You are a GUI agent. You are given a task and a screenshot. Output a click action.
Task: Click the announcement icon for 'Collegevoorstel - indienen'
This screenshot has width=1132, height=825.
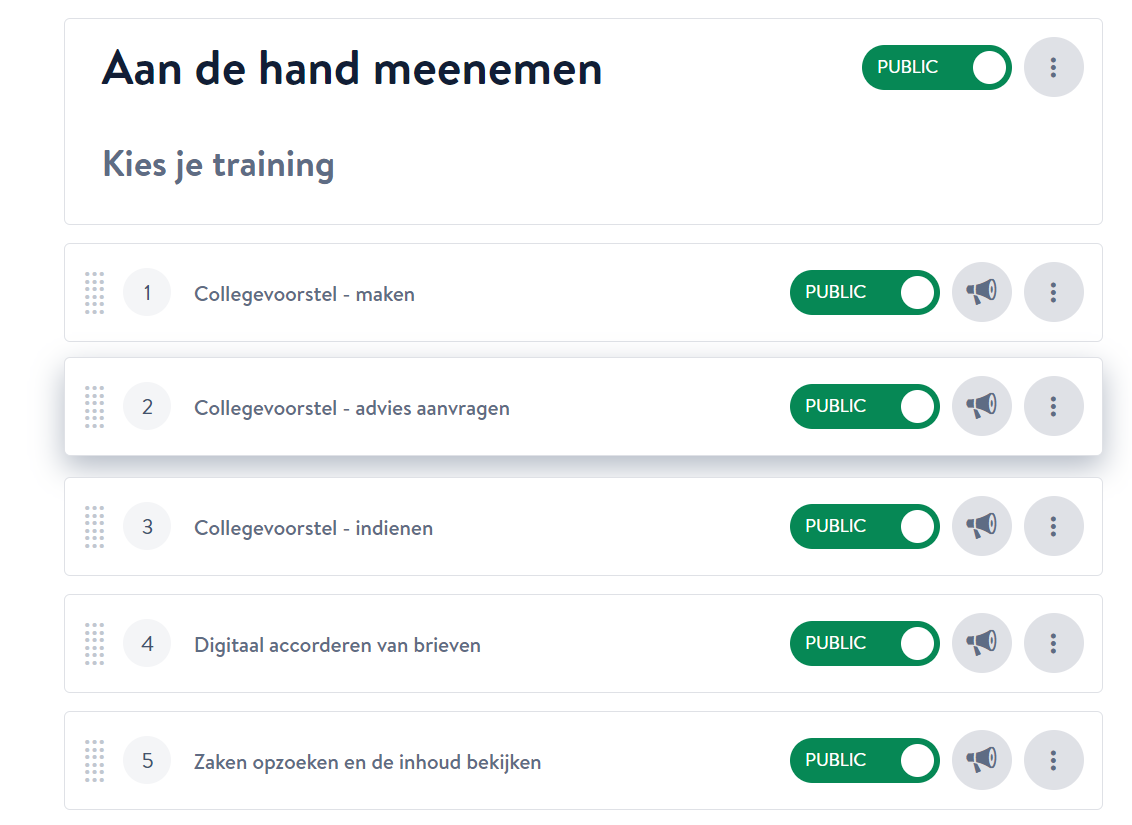[982, 525]
